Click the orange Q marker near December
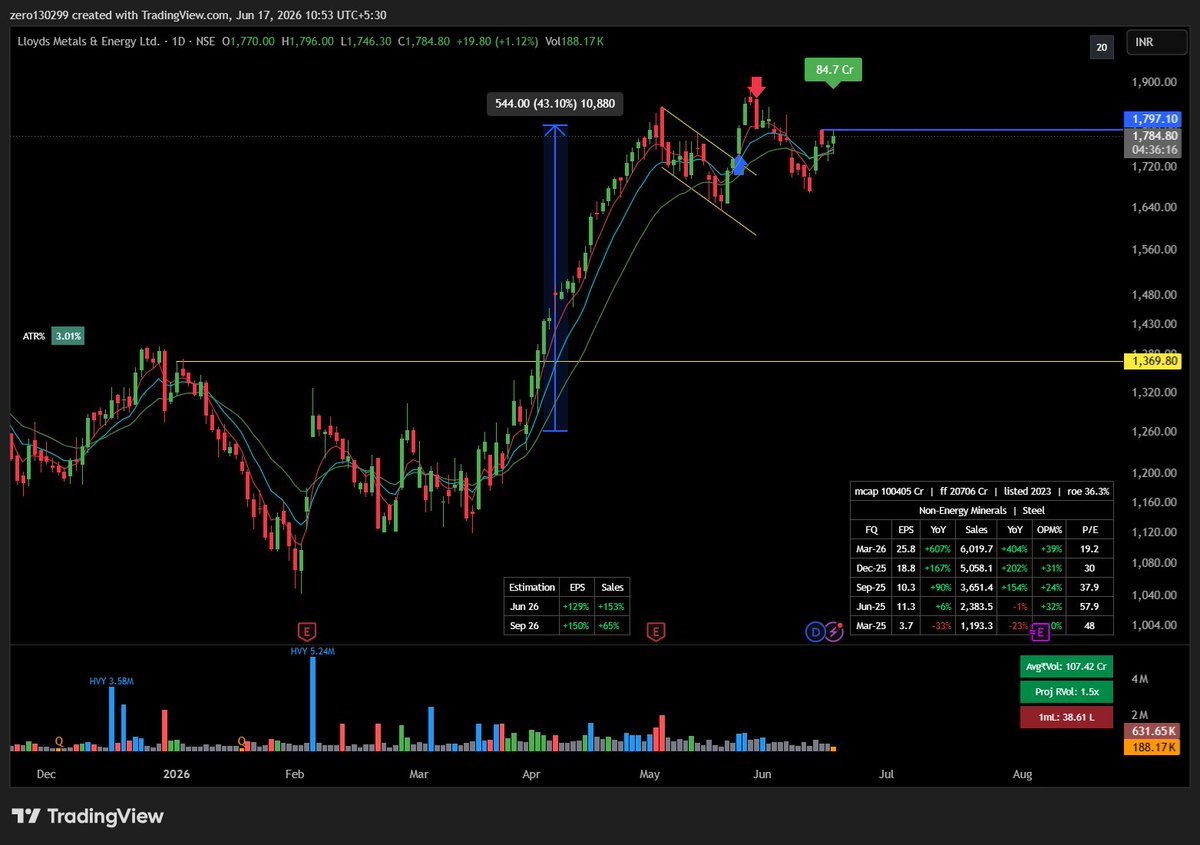1200x845 pixels. (59, 741)
